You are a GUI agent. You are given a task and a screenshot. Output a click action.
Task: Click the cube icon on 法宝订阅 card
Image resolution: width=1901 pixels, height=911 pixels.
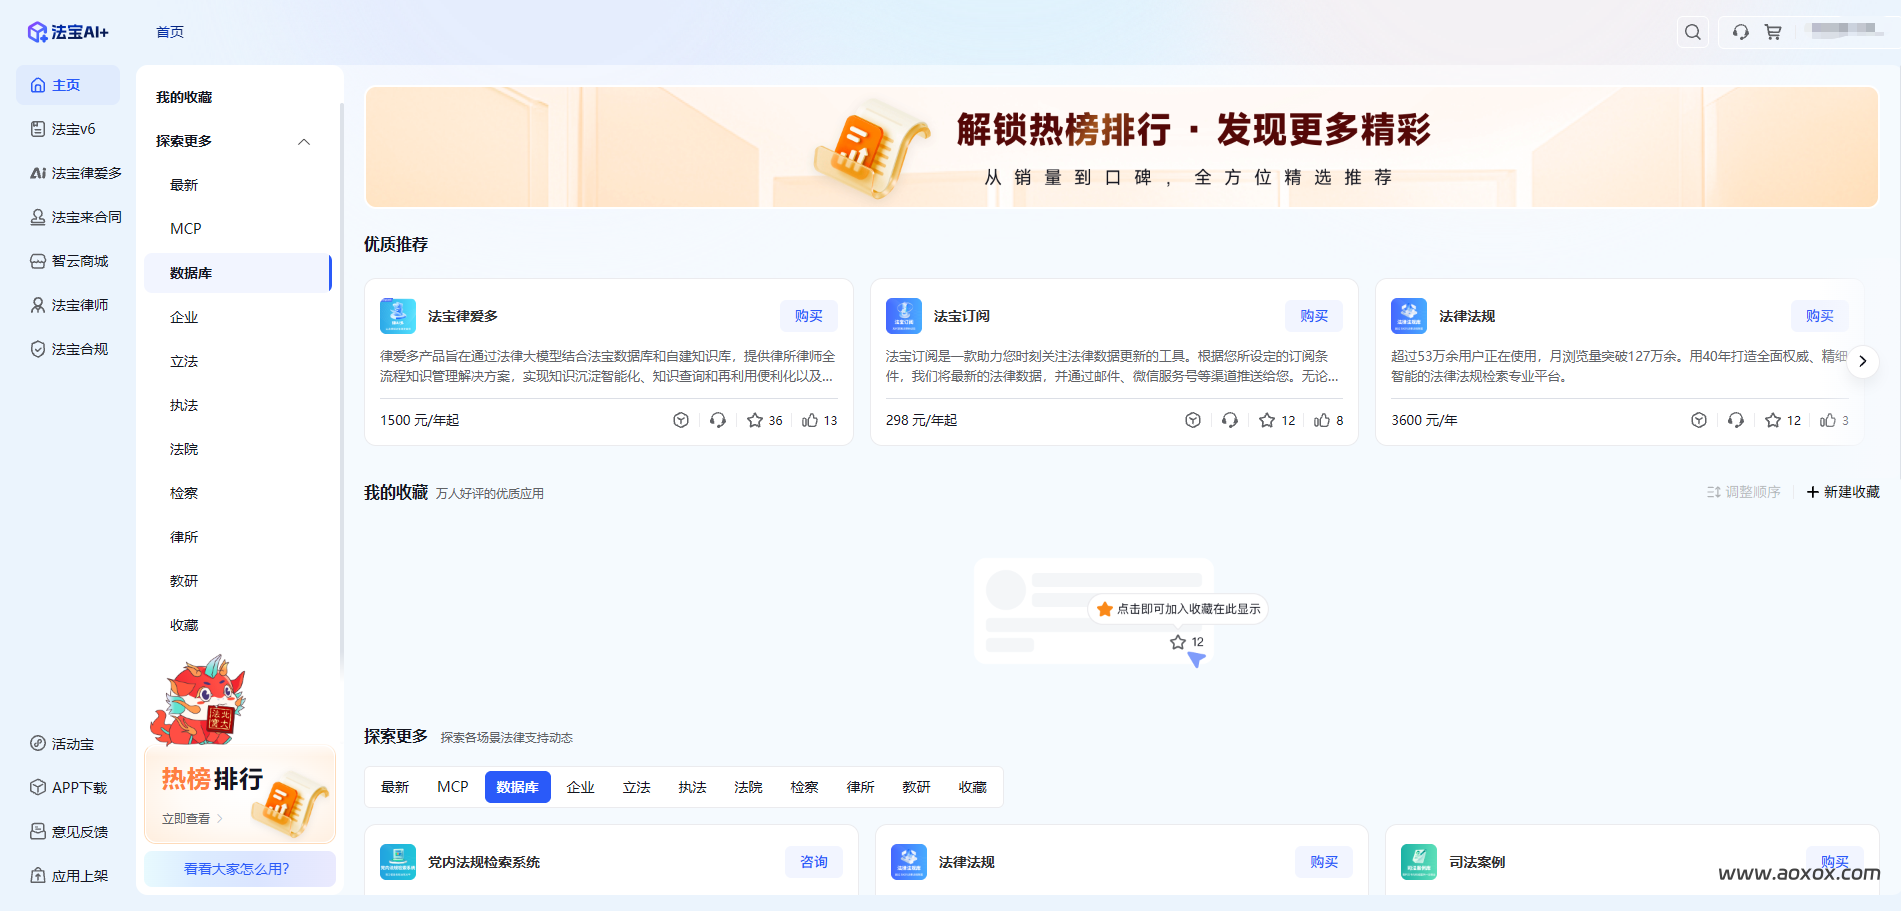coord(1193,420)
